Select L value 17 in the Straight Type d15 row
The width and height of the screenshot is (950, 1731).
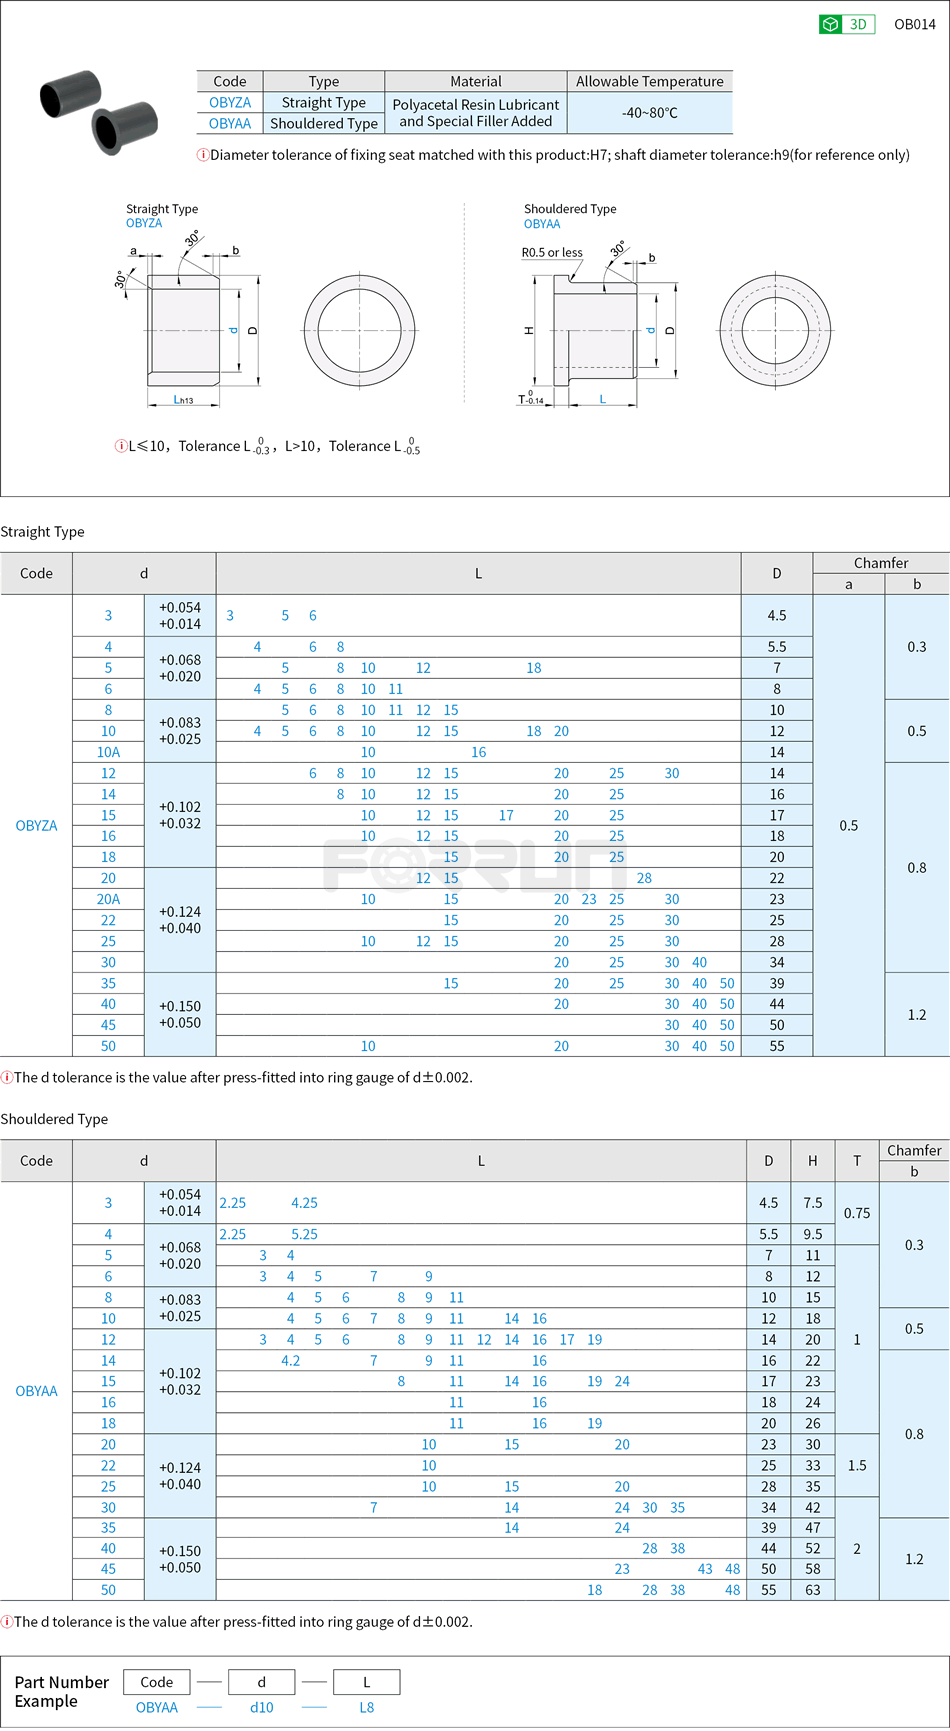(x=506, y=815)
